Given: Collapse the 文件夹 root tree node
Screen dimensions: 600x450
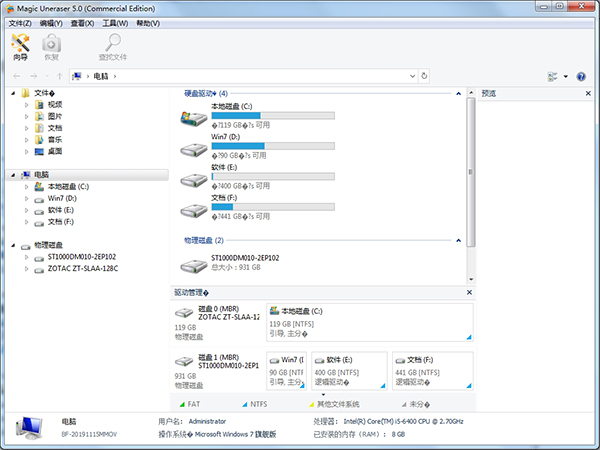Looking at the screenshot, I should pyautogui.click(x=13, y=93).
